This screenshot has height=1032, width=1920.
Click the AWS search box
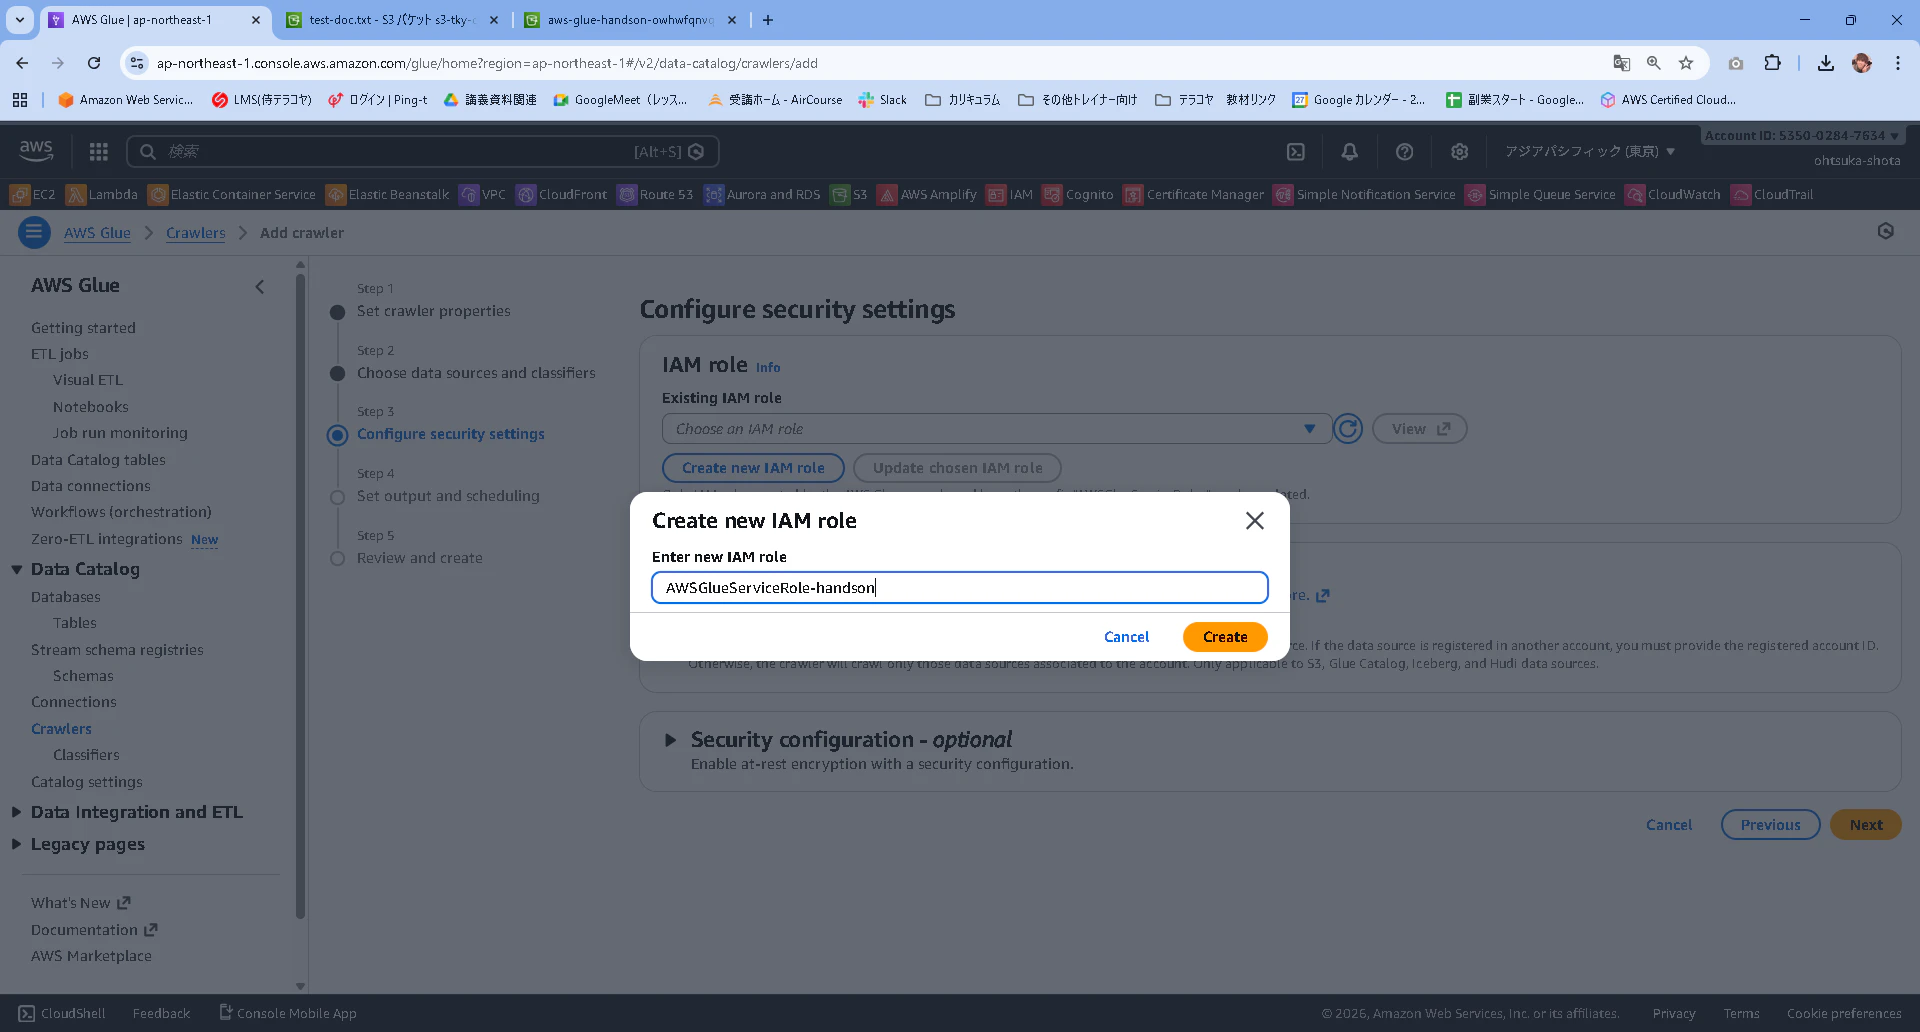pyautogui.click(x=422, y=152)
